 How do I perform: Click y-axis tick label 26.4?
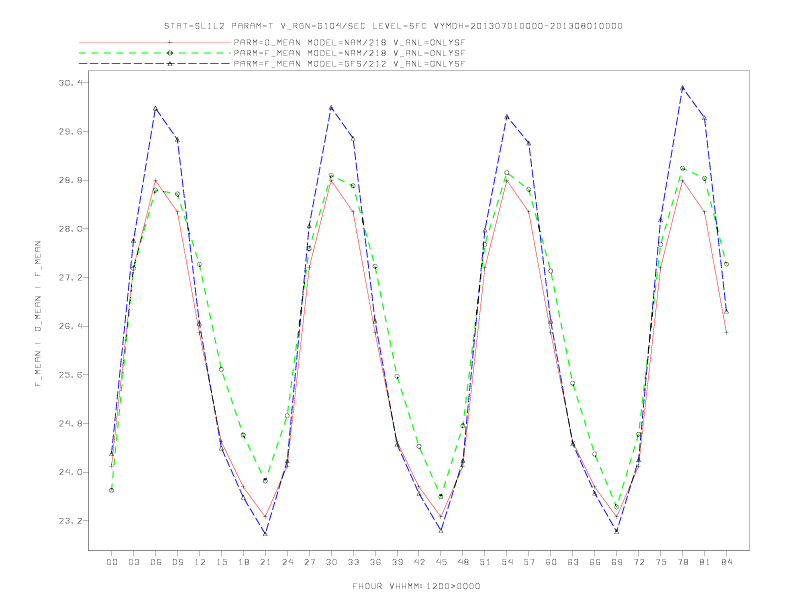coord(73,326)
